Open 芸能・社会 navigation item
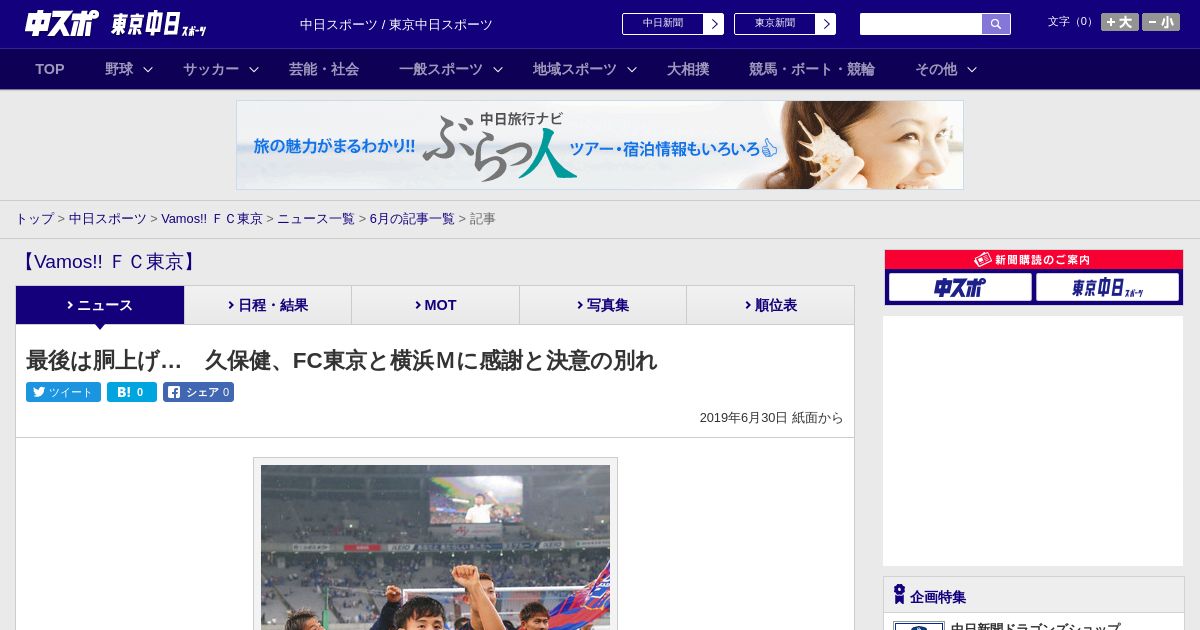 point(324,69)
